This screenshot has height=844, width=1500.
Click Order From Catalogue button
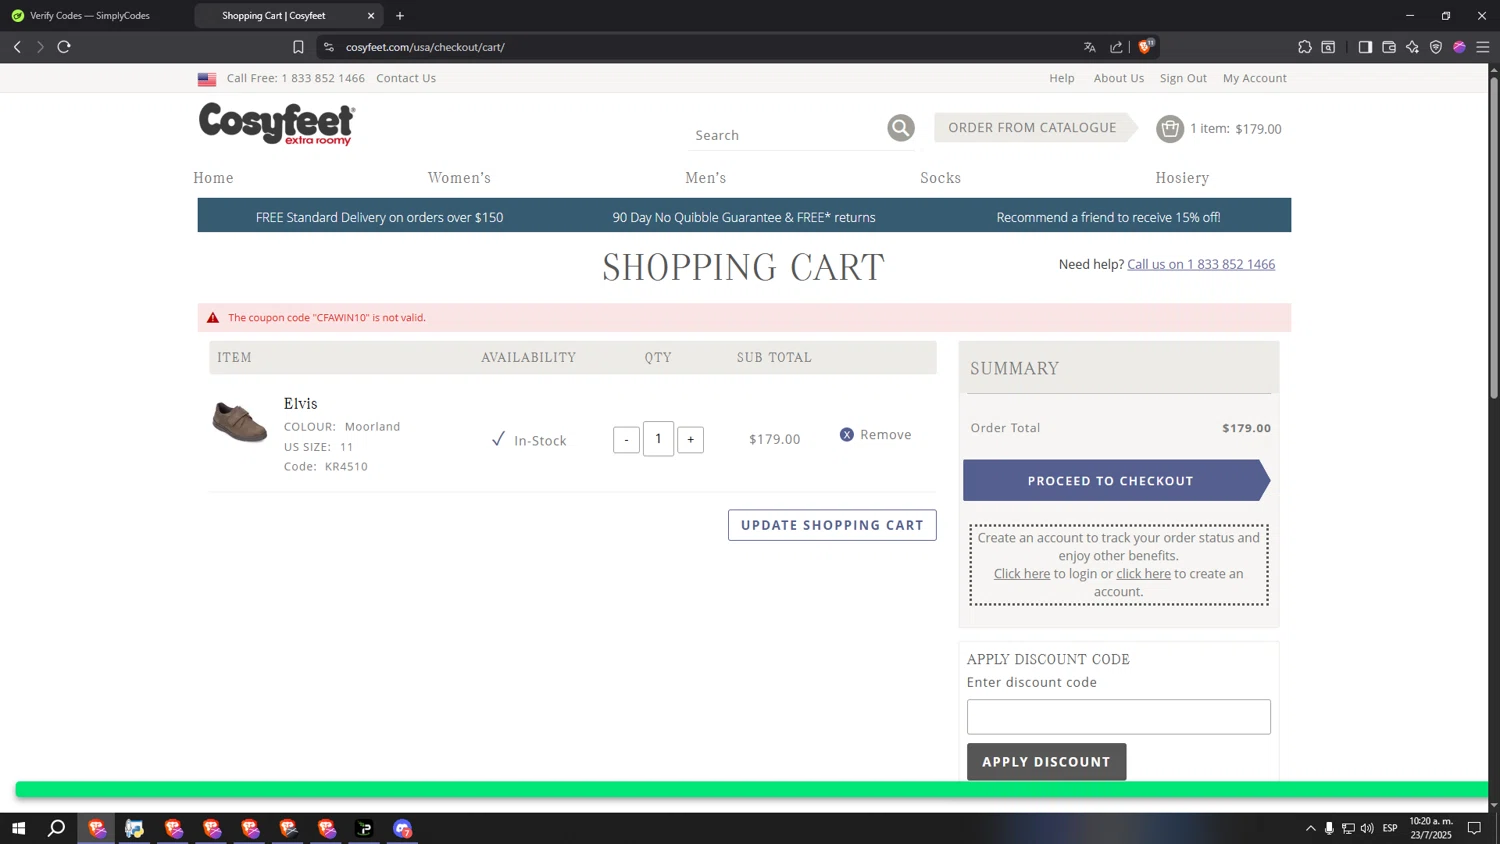click(1036, 128)
